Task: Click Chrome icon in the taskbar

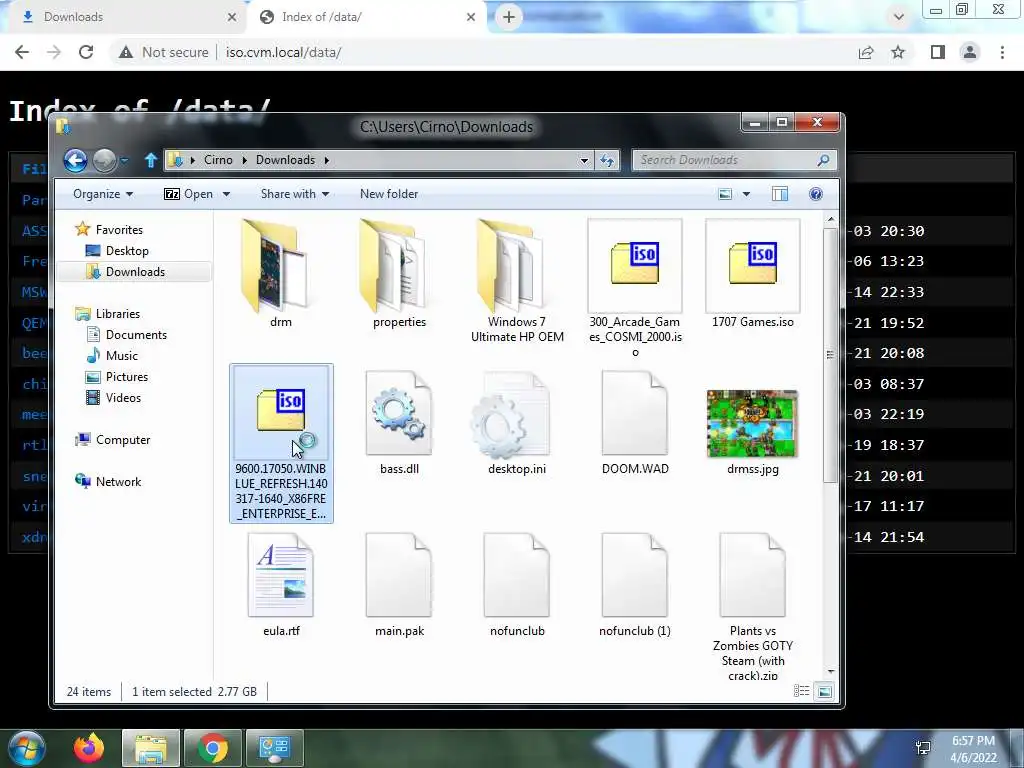Action: [213, 748]
